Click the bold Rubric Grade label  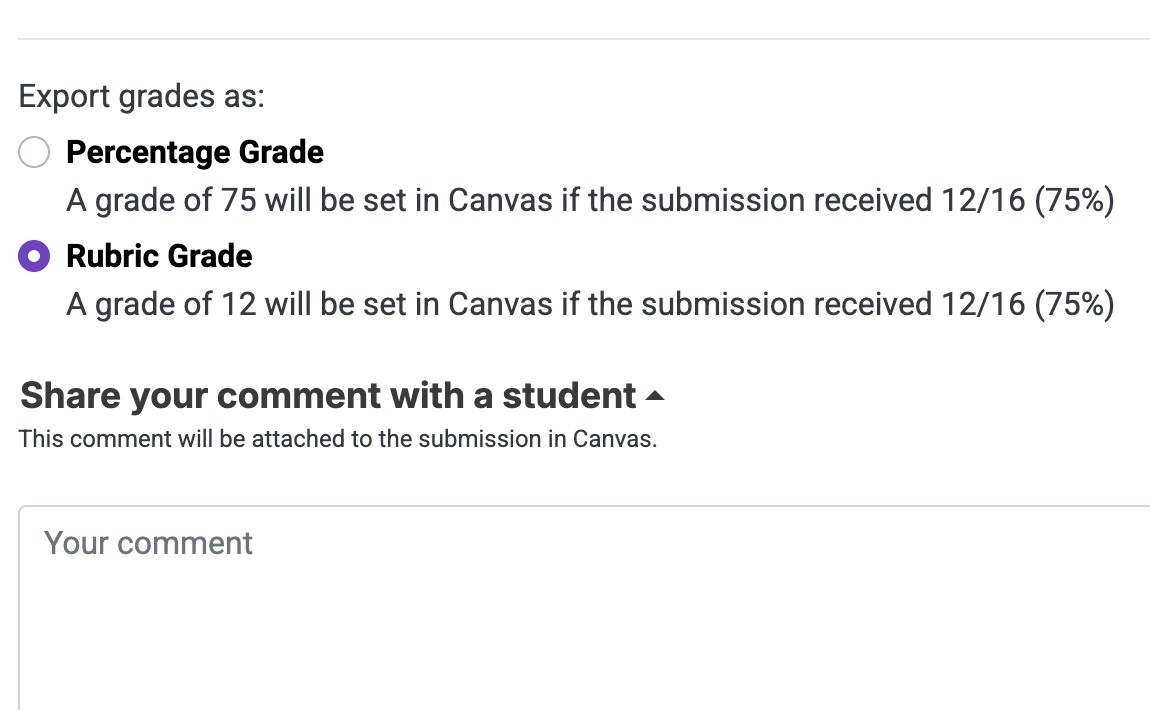click(159, 257)
